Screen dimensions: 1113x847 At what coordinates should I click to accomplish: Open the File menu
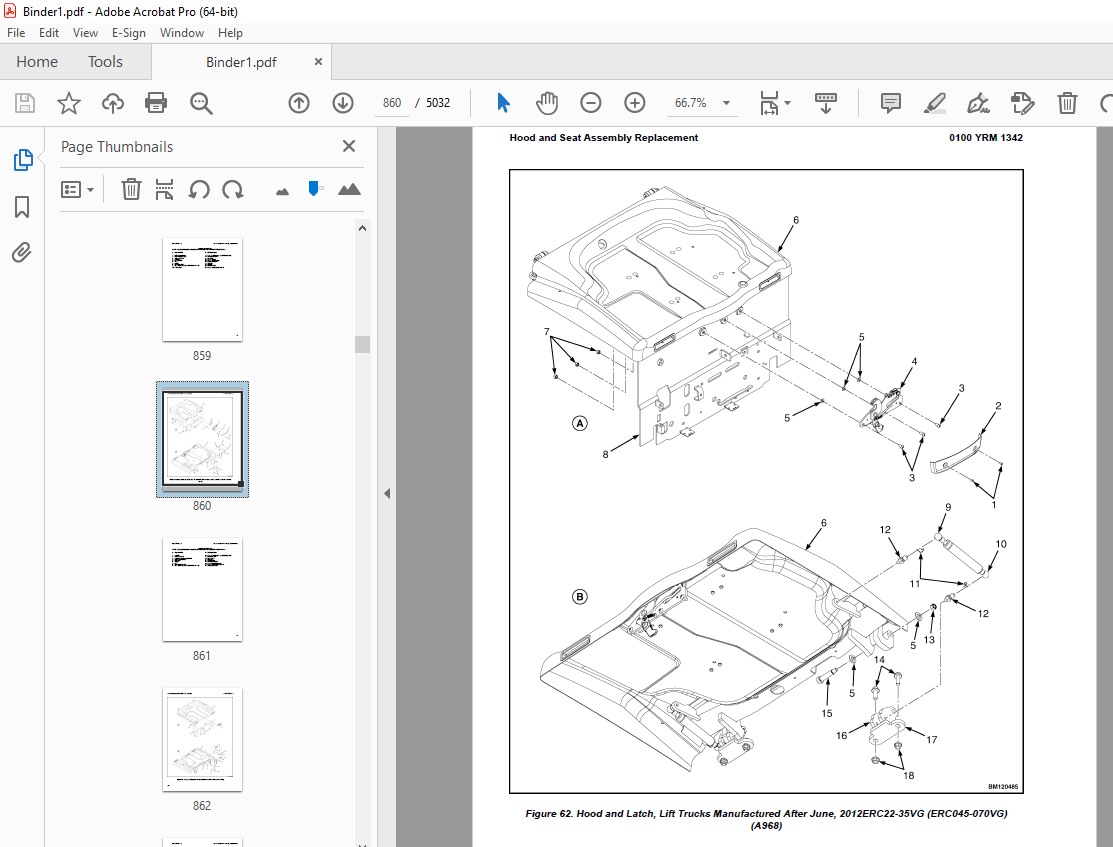pos(16,33)
